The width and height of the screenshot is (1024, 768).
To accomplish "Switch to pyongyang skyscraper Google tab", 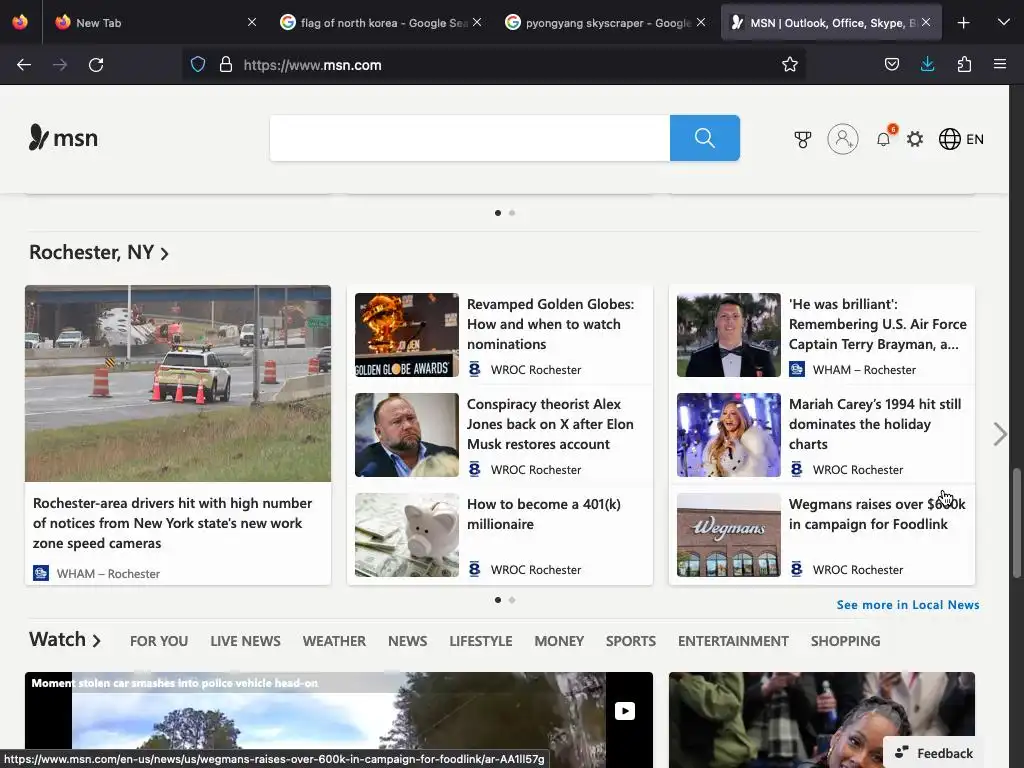I will click(x=607, y=23).
